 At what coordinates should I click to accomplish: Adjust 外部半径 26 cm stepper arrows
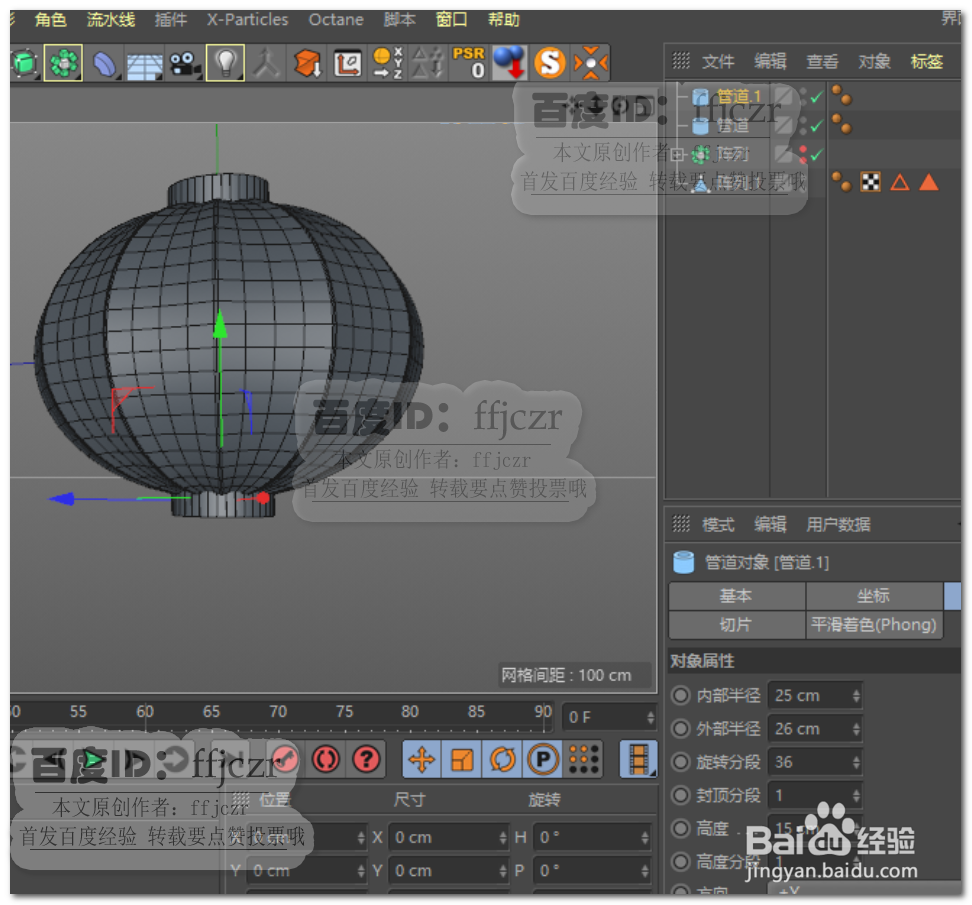tap(856, 729)
